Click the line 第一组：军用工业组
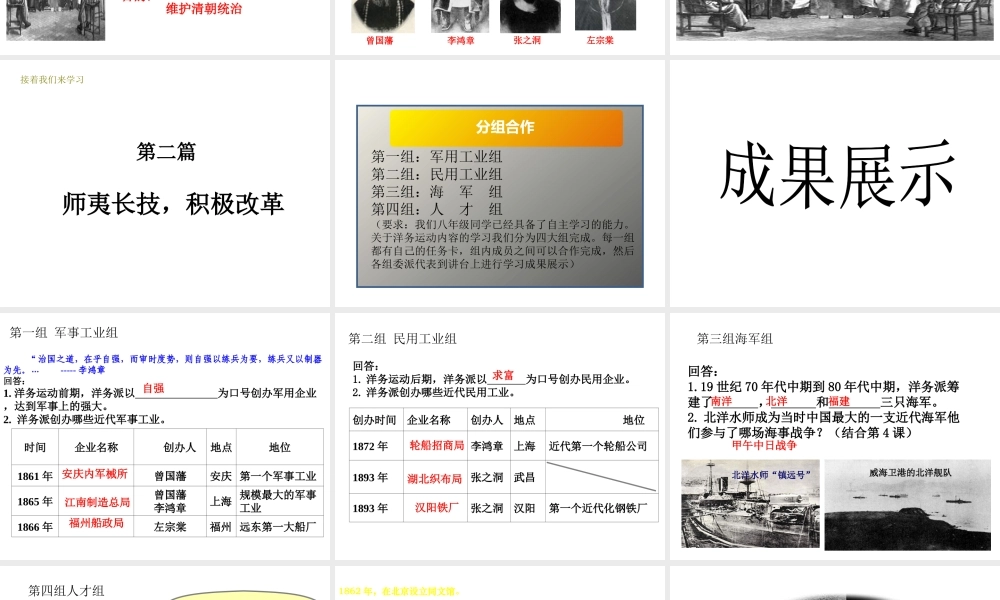Image resolution: width=1000 pixels, height=600 pixels. (437, 157)
